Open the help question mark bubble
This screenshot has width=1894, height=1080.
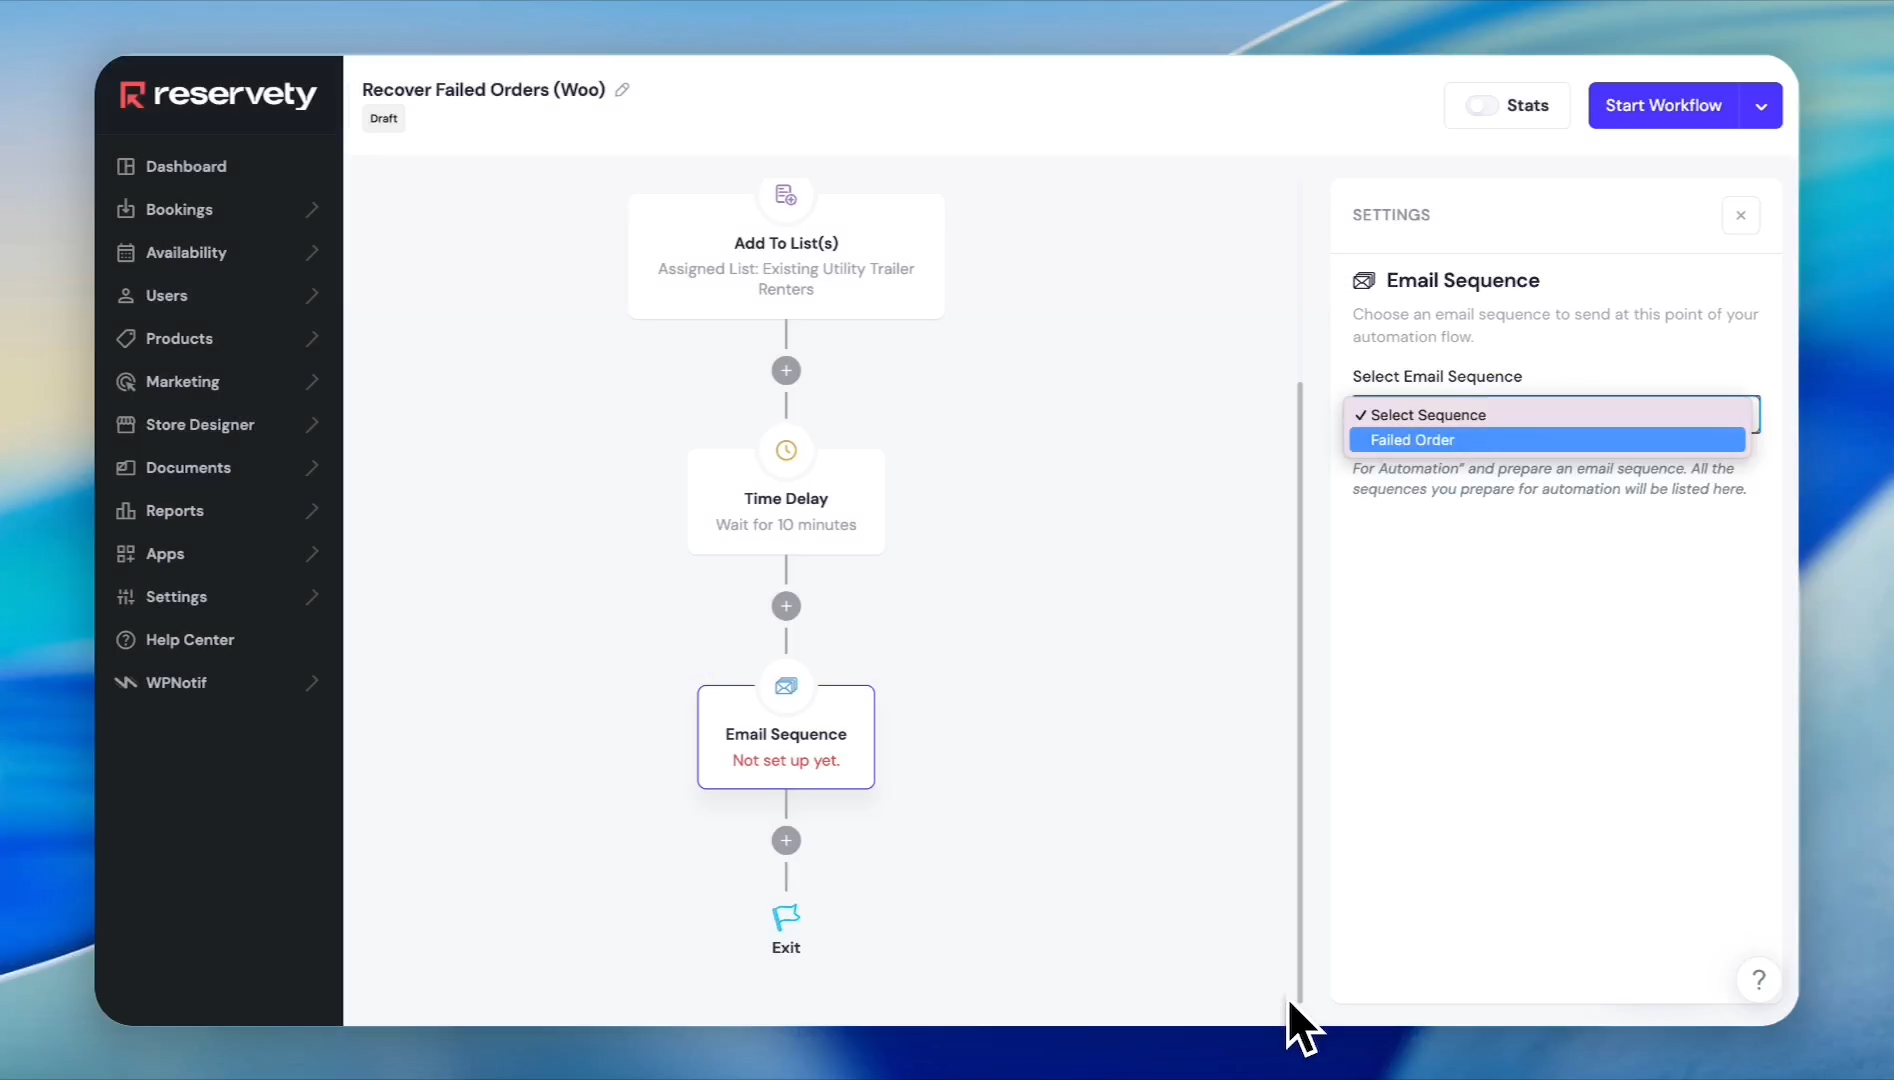pos(1759,980)
